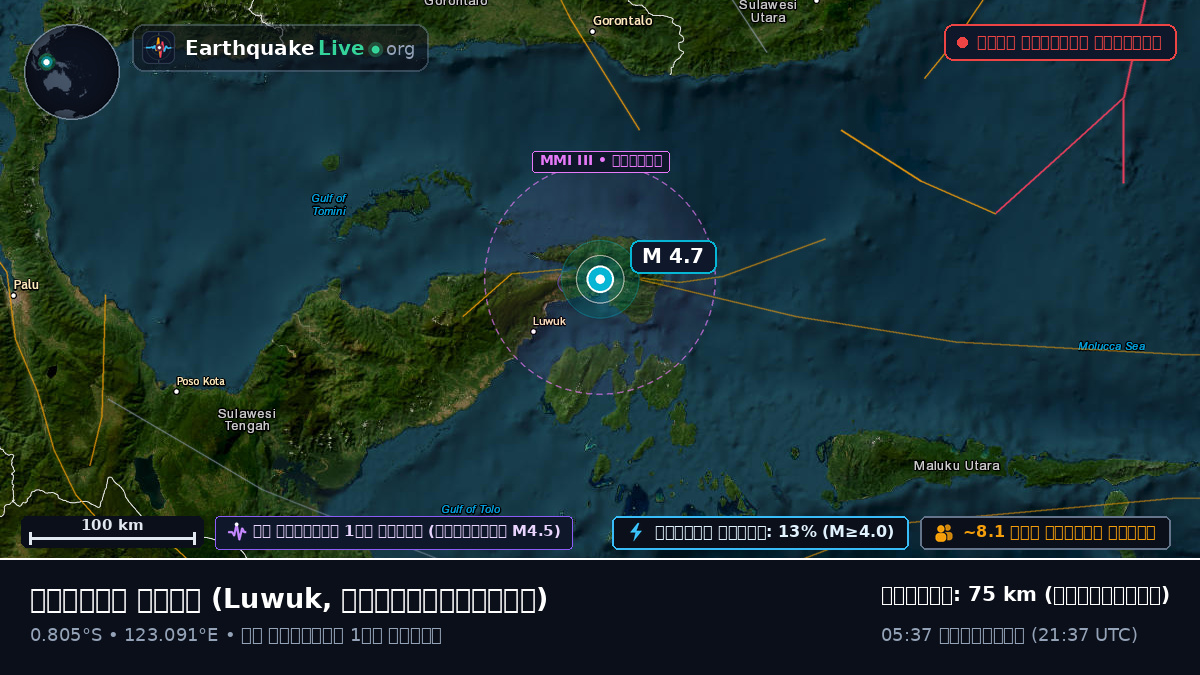Click the Gulf of Tolo label
The width and height of the screenshot is (1200, 675).
tap(471, 509)
